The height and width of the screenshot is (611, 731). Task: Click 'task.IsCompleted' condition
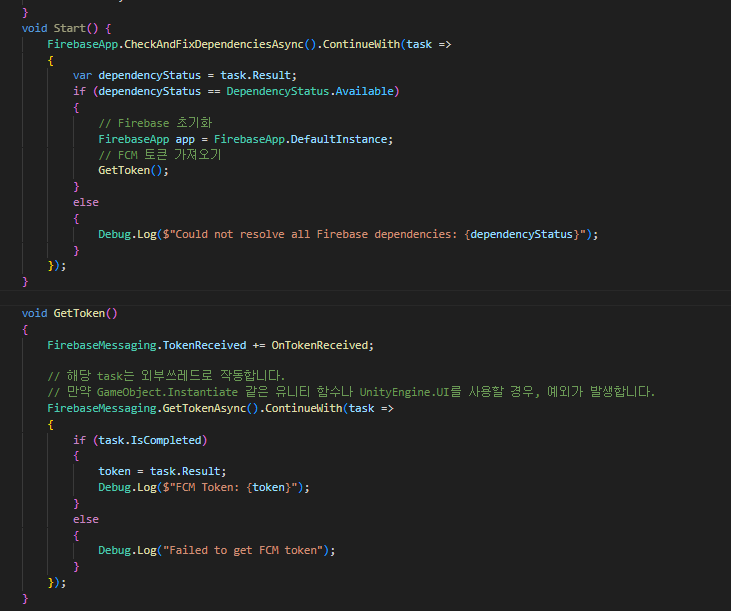coord(150,440)
